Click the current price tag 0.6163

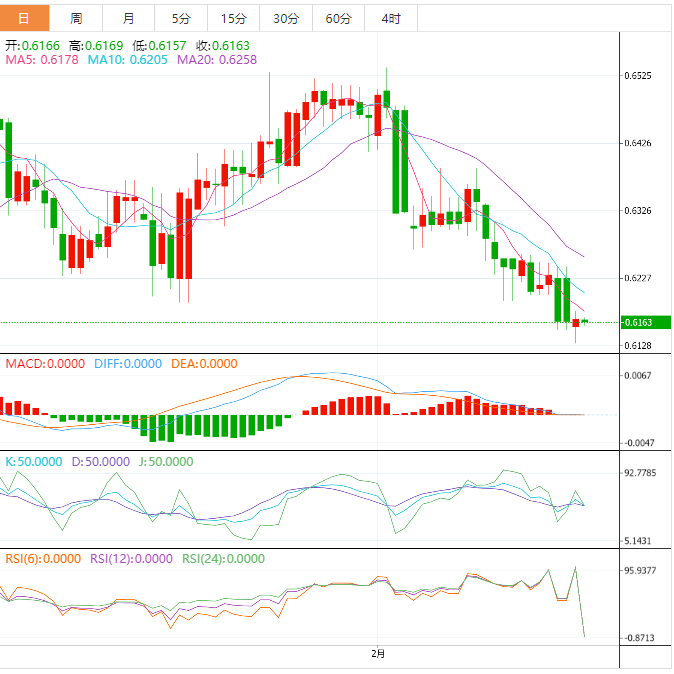(645, 322)
